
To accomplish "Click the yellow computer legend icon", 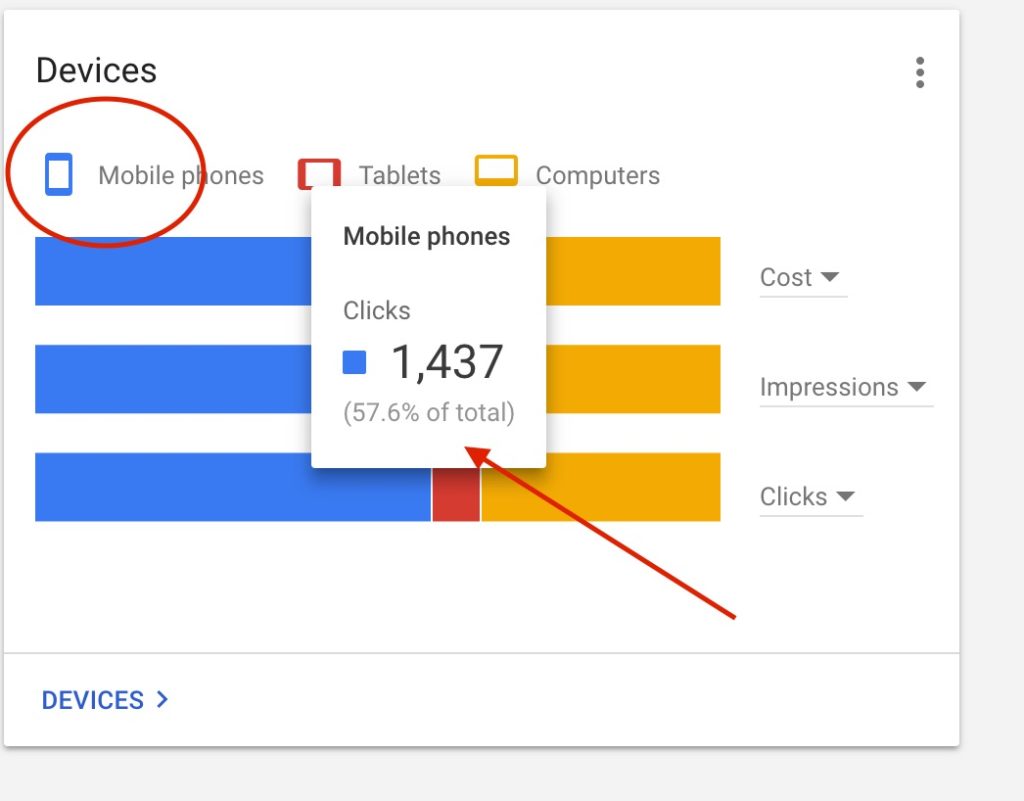I will pos(496,170).
